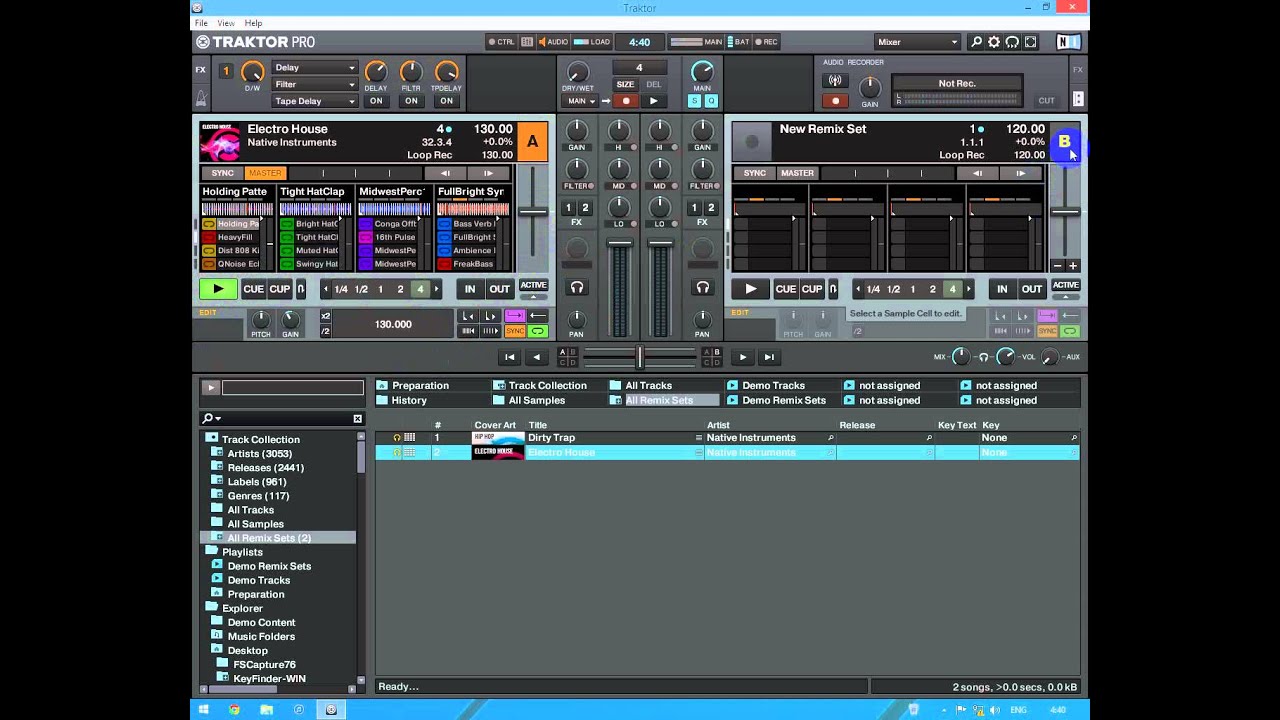Toggle the metronome icon below FX
Viewport: 1280px width, 720px height.
201,98
